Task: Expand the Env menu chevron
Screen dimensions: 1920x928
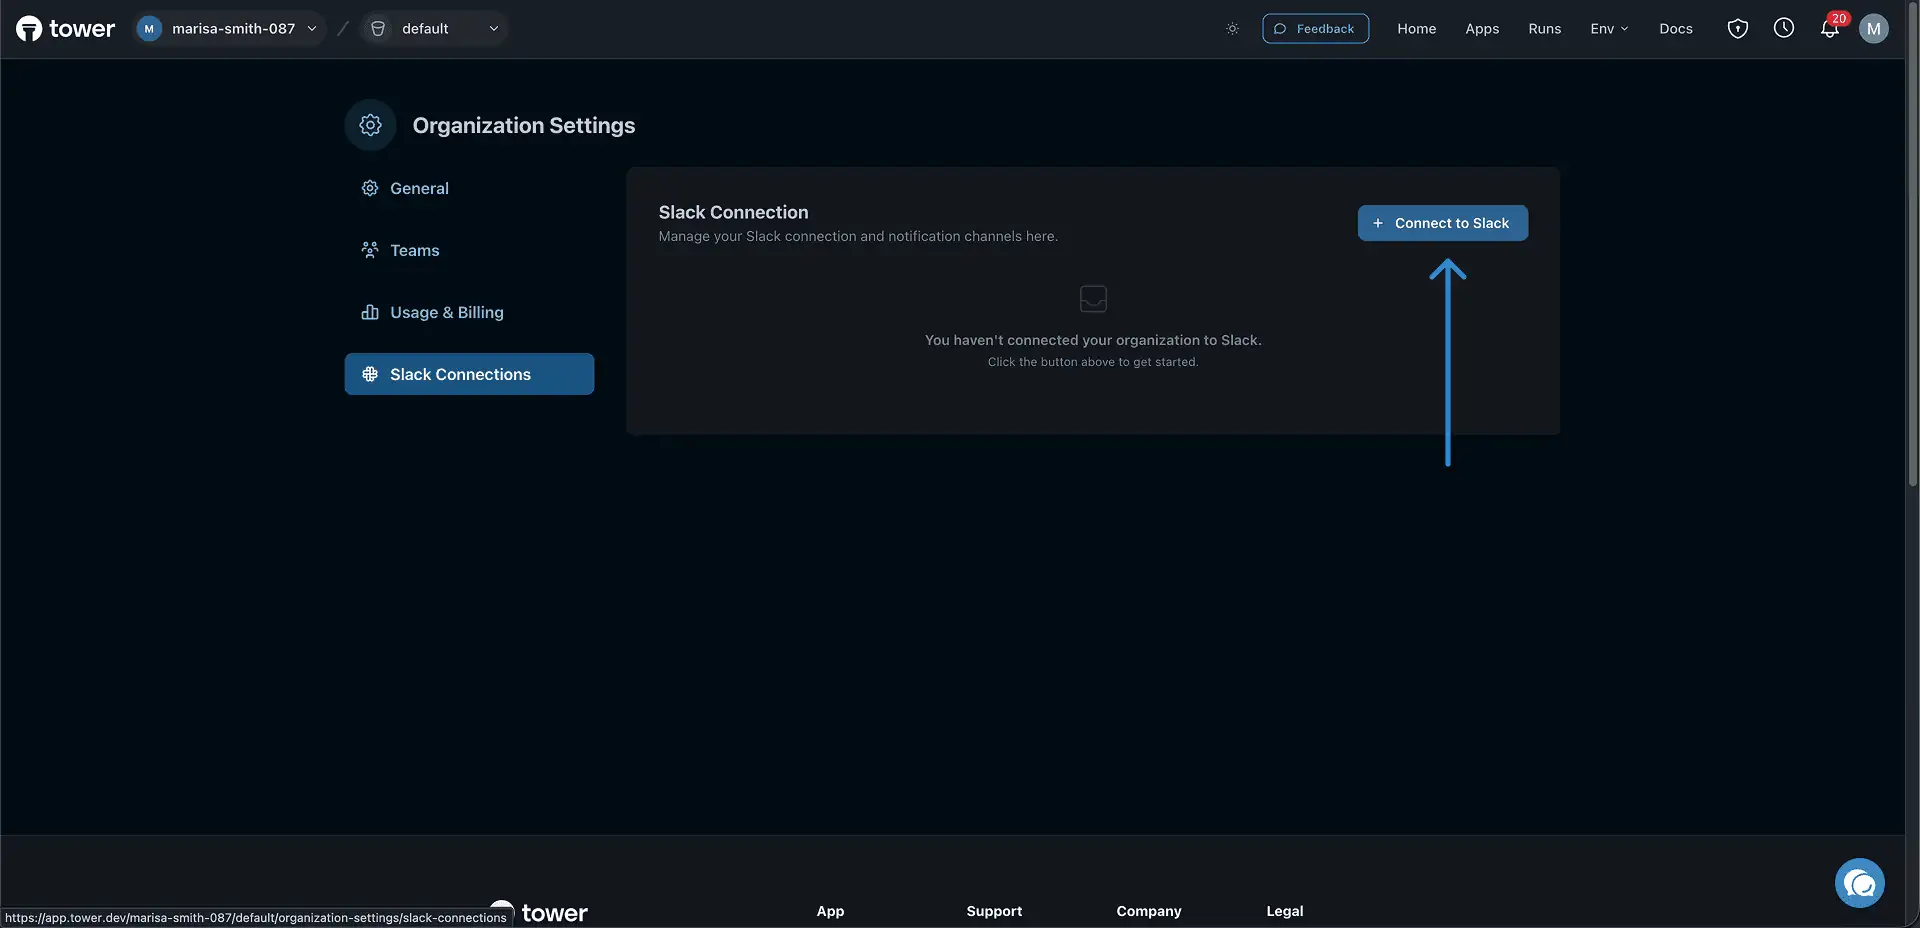Action: 1625,29
